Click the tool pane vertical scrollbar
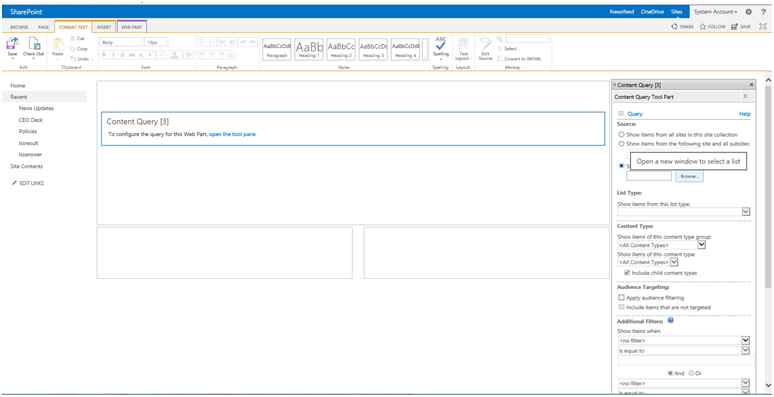The image size is (774, 397). [x=768, y=188]
